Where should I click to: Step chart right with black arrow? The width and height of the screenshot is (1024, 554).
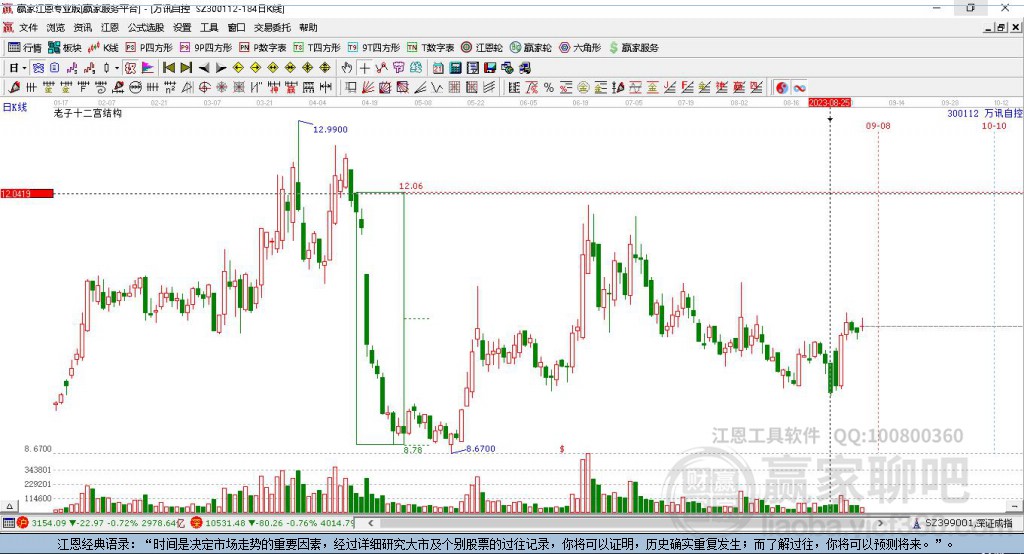point(221,68)
